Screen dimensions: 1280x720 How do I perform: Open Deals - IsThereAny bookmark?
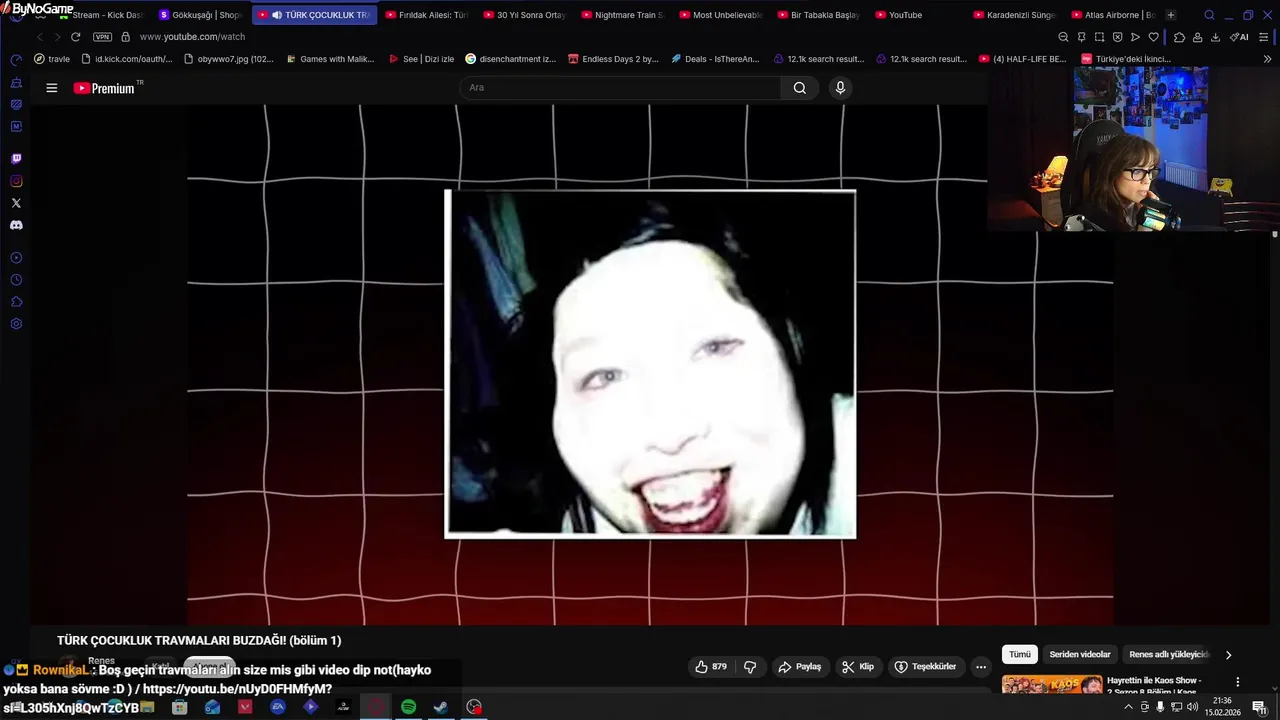click(715, 59)
